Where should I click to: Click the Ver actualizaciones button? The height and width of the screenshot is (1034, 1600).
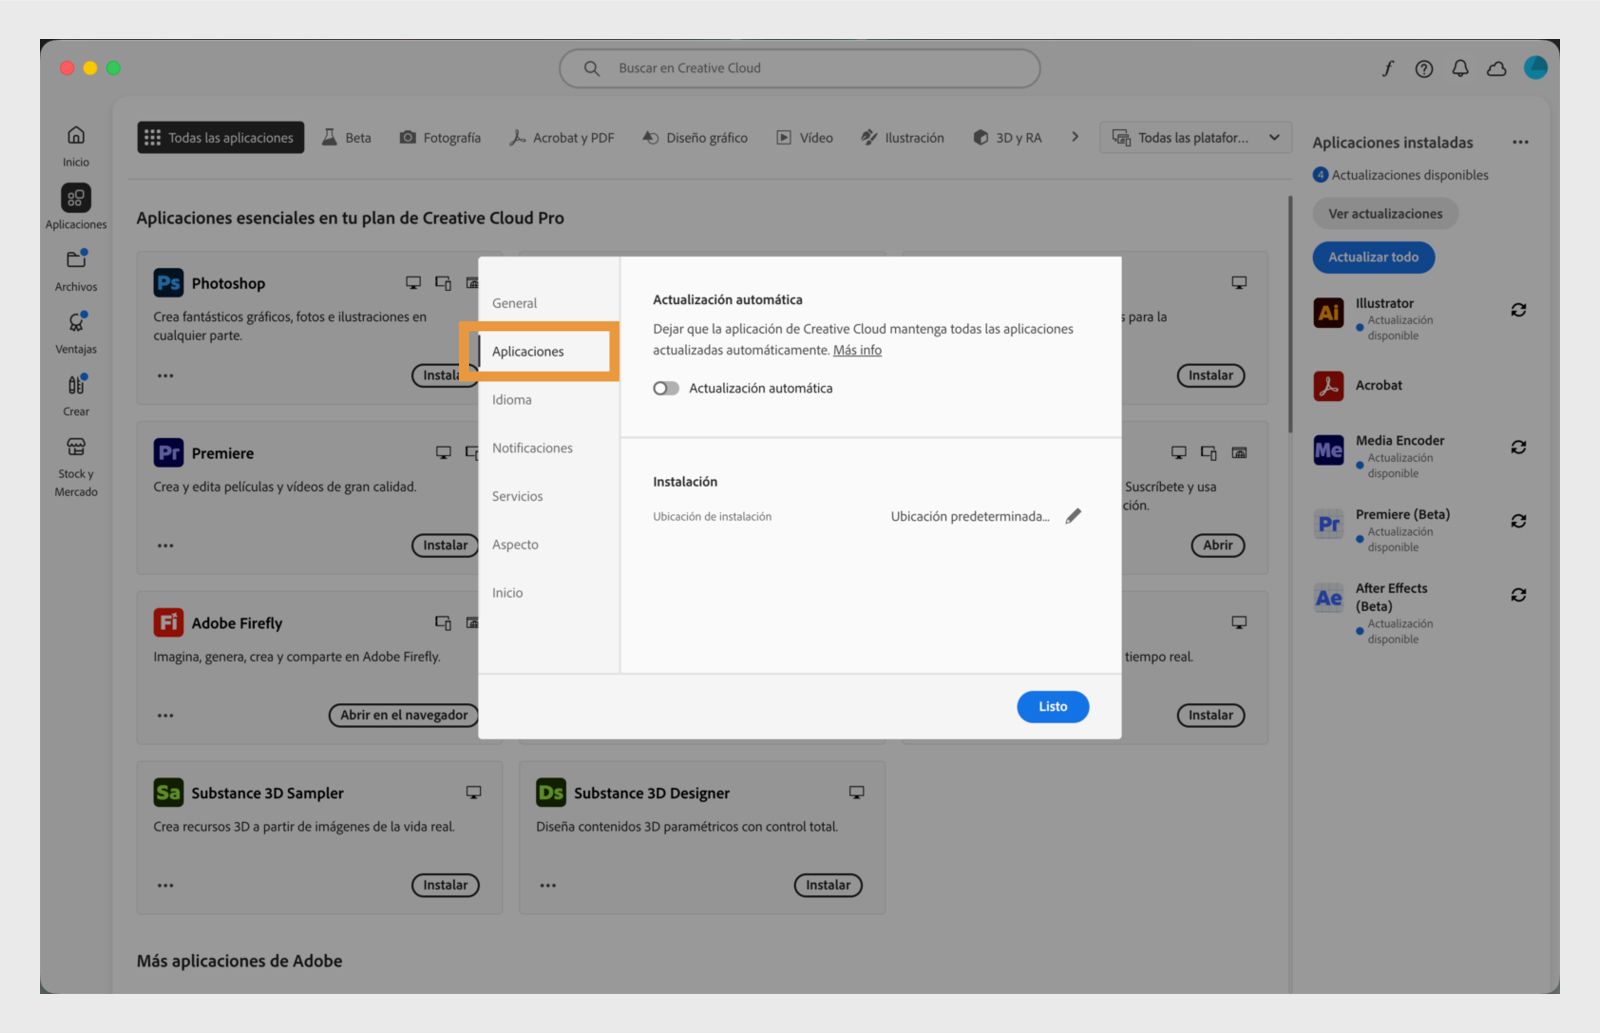tap(1385, 214)
